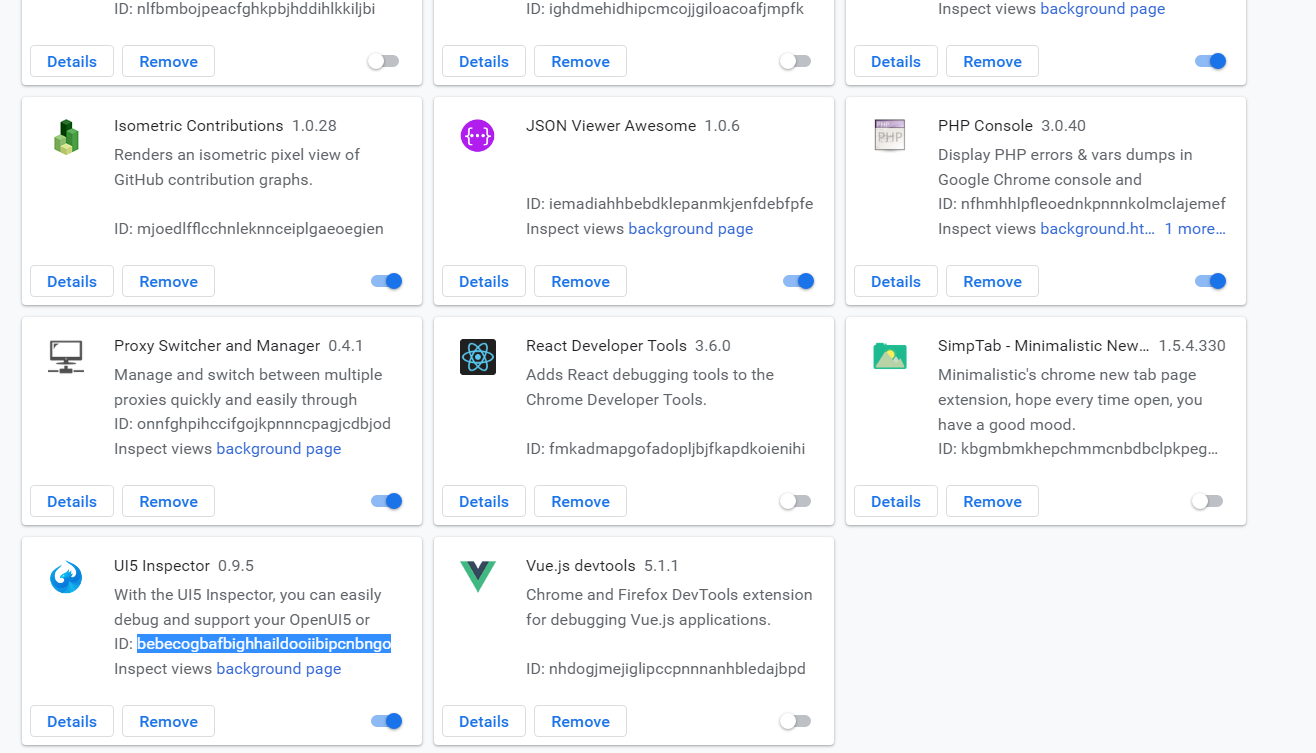Enable the SimpTab extension toggle
The image size is (1316, 753).
pos(1207,501)
